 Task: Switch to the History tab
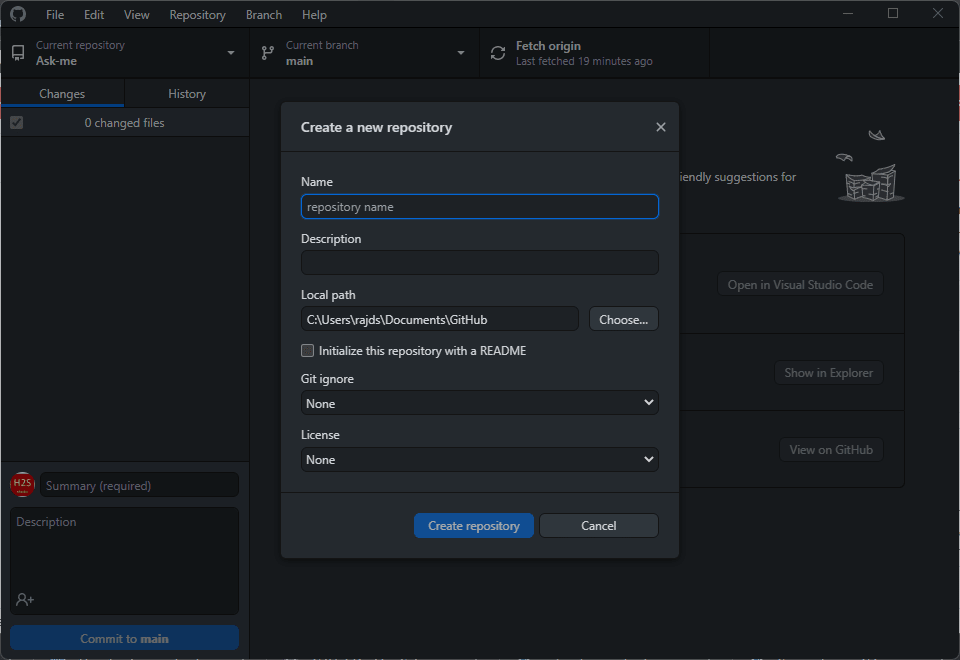tap(186, 92)
